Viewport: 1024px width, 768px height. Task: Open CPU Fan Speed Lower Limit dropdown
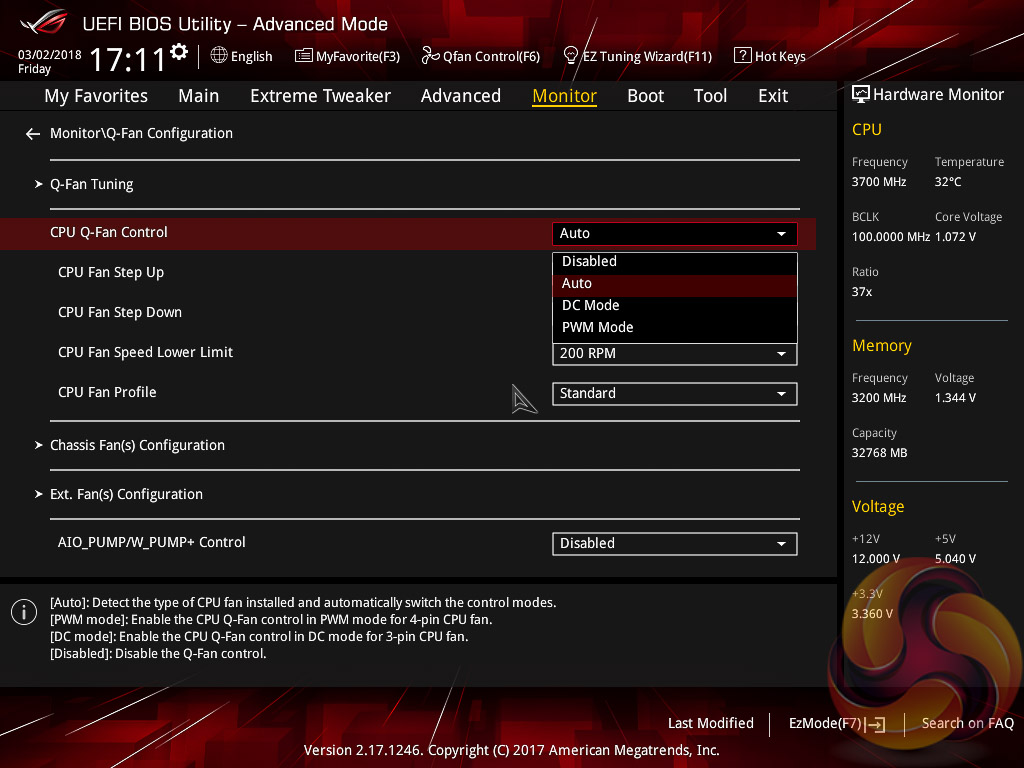coord(674,354)
